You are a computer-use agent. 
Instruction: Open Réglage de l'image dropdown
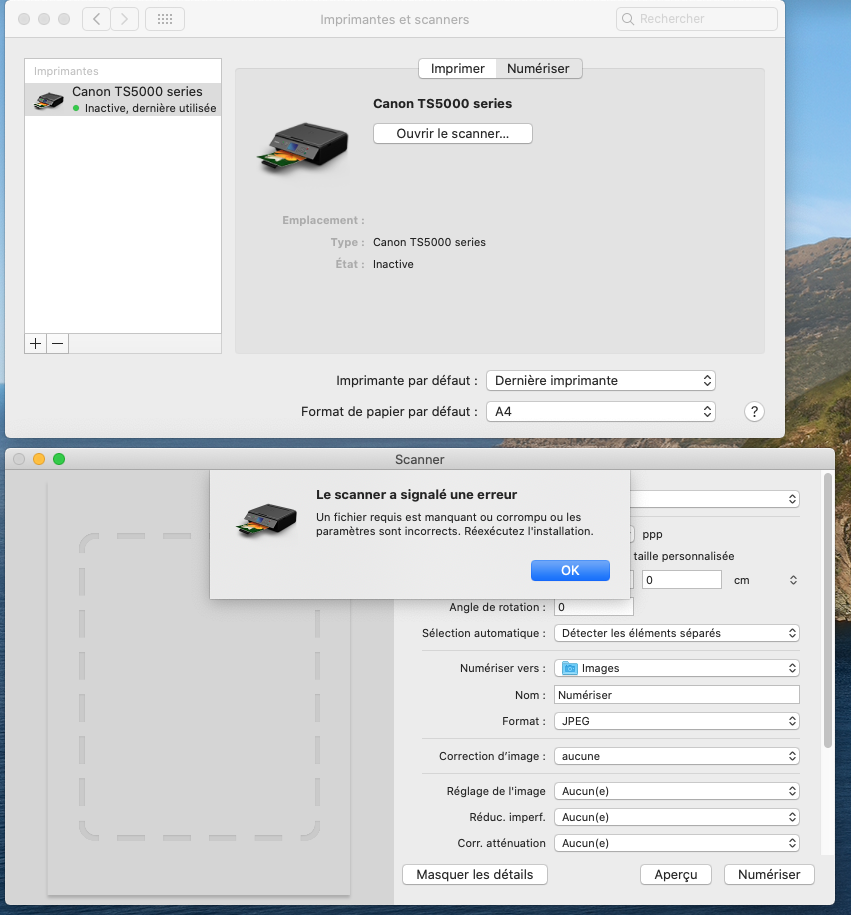(x=676, y=791)
